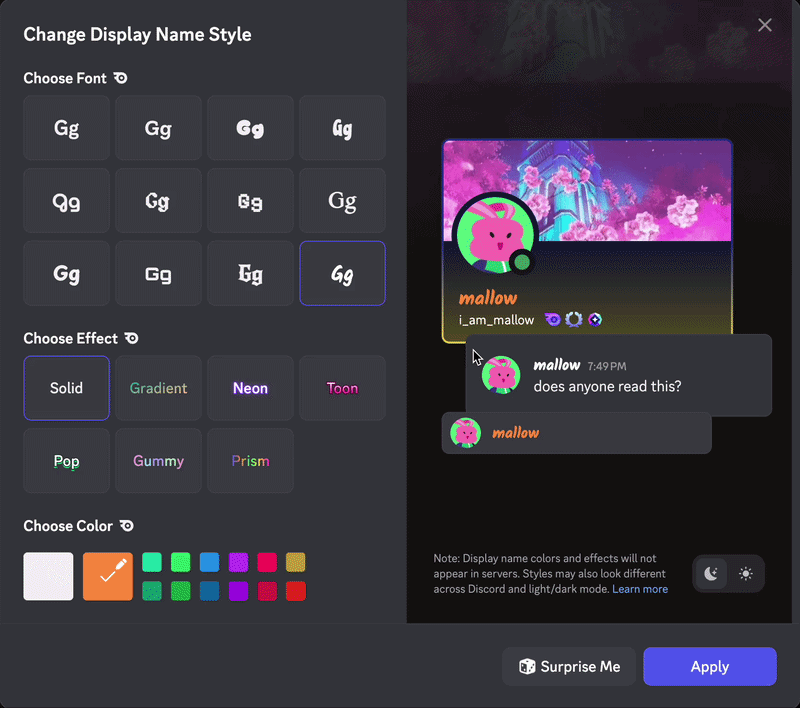Switch preview to light mode sun
This screenshot has height=708, width=800.
point(745,573)
